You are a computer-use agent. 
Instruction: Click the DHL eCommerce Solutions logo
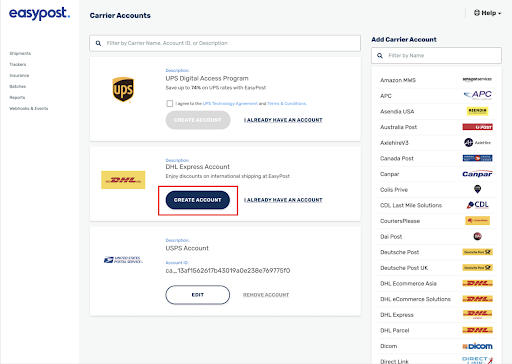click(477, 299)
